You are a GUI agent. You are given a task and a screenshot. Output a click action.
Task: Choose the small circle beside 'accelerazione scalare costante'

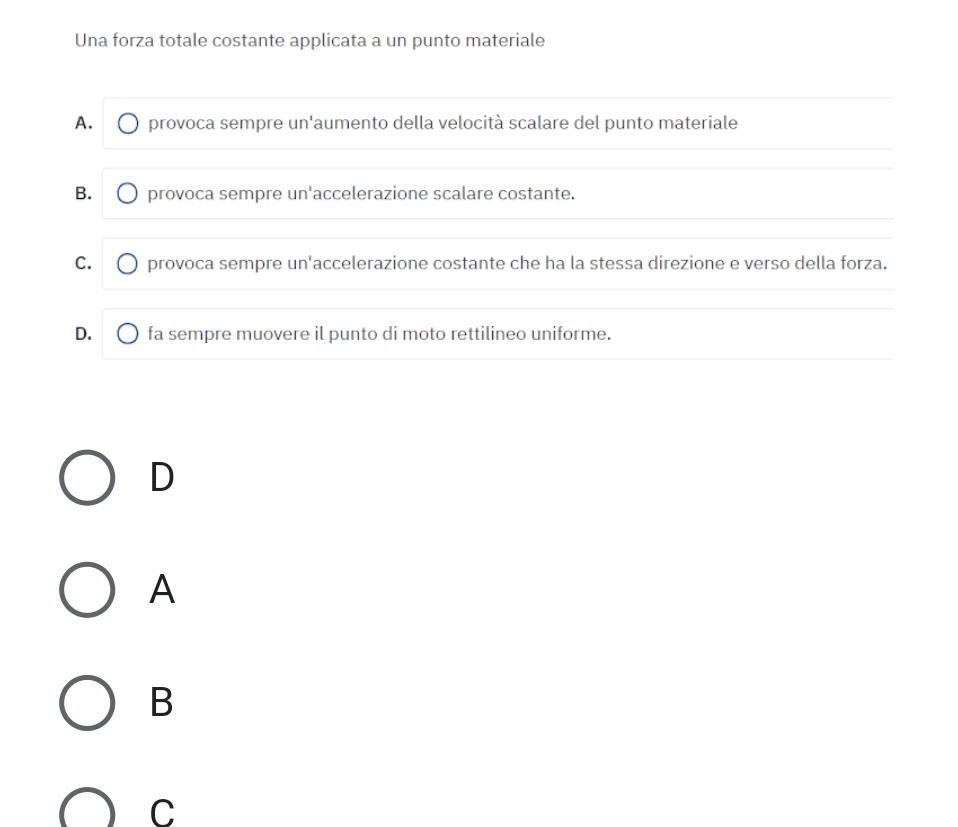127,194
